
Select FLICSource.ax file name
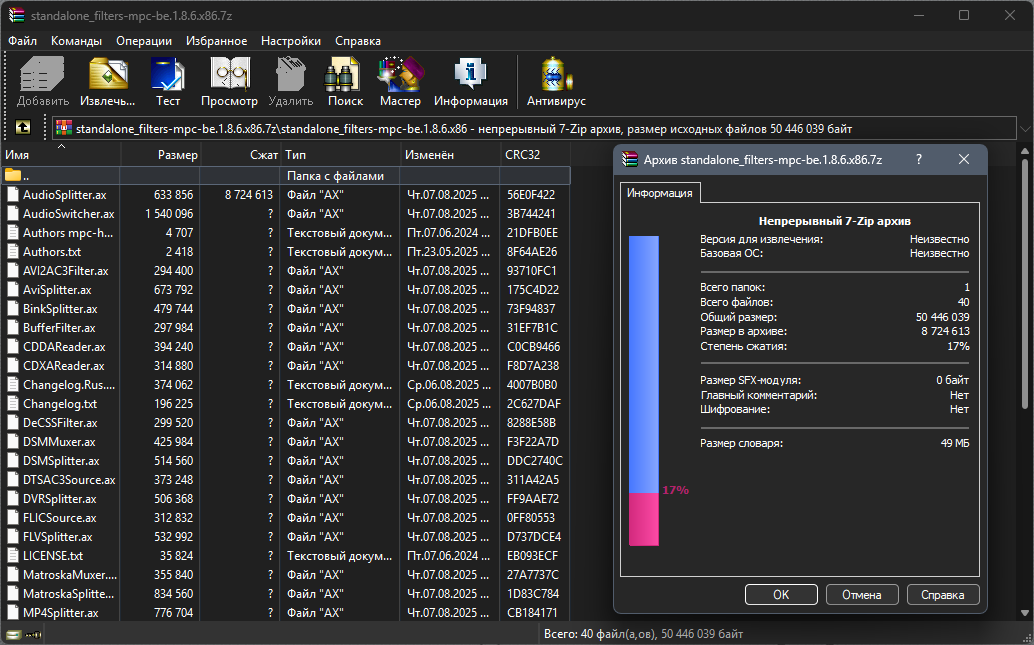coord(60,518)
